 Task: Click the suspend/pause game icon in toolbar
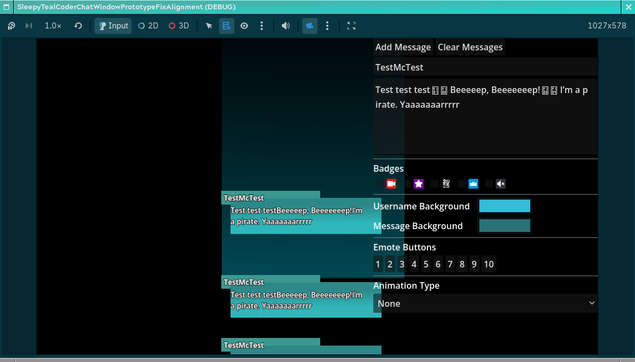coord(11,26)
